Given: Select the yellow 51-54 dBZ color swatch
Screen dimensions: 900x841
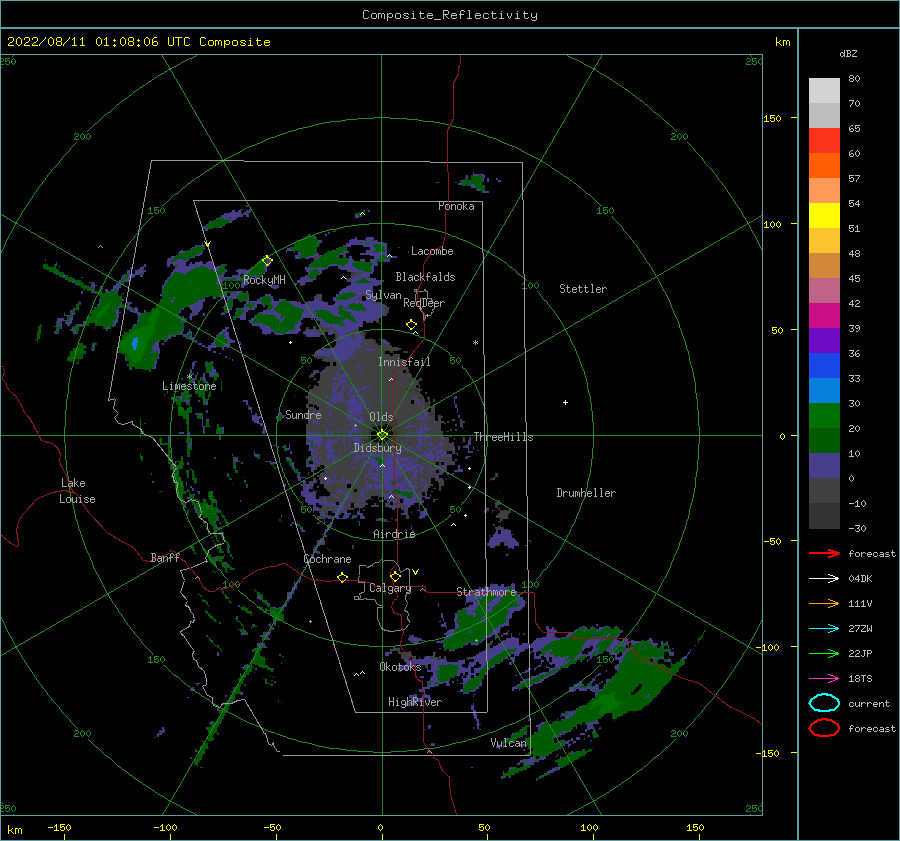Looking at the screenshot, I should coord(824,216).
